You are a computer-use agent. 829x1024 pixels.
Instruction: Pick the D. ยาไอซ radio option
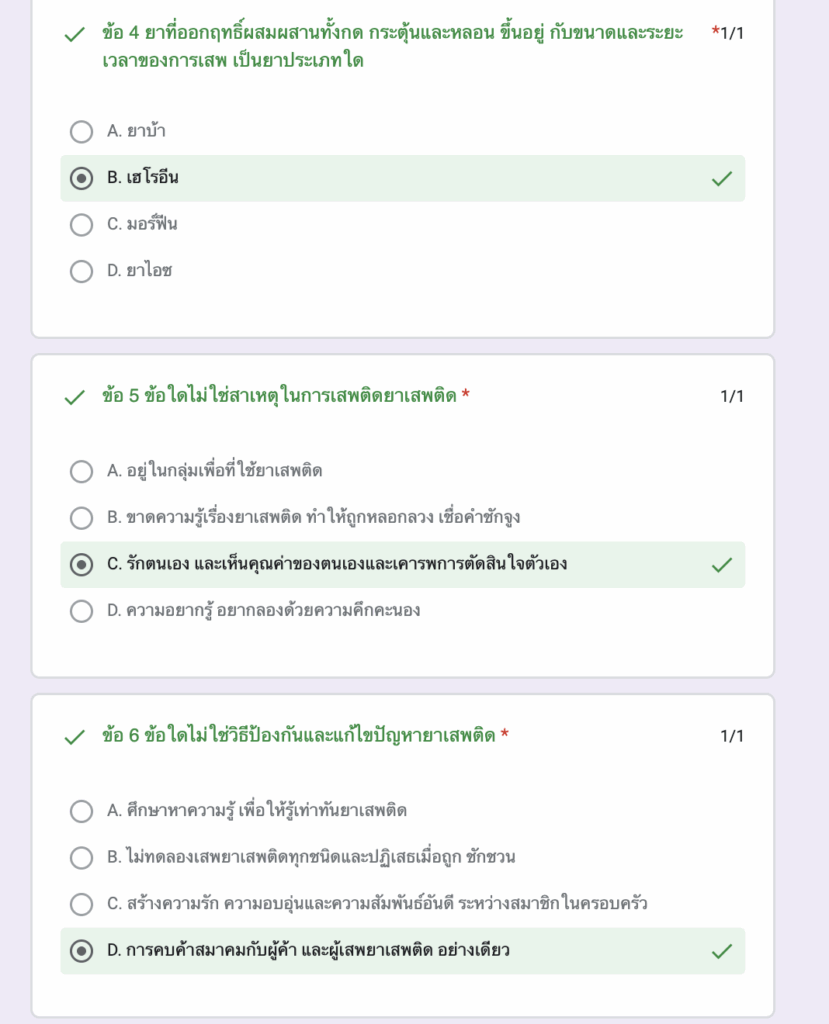(x=81, y=271)
